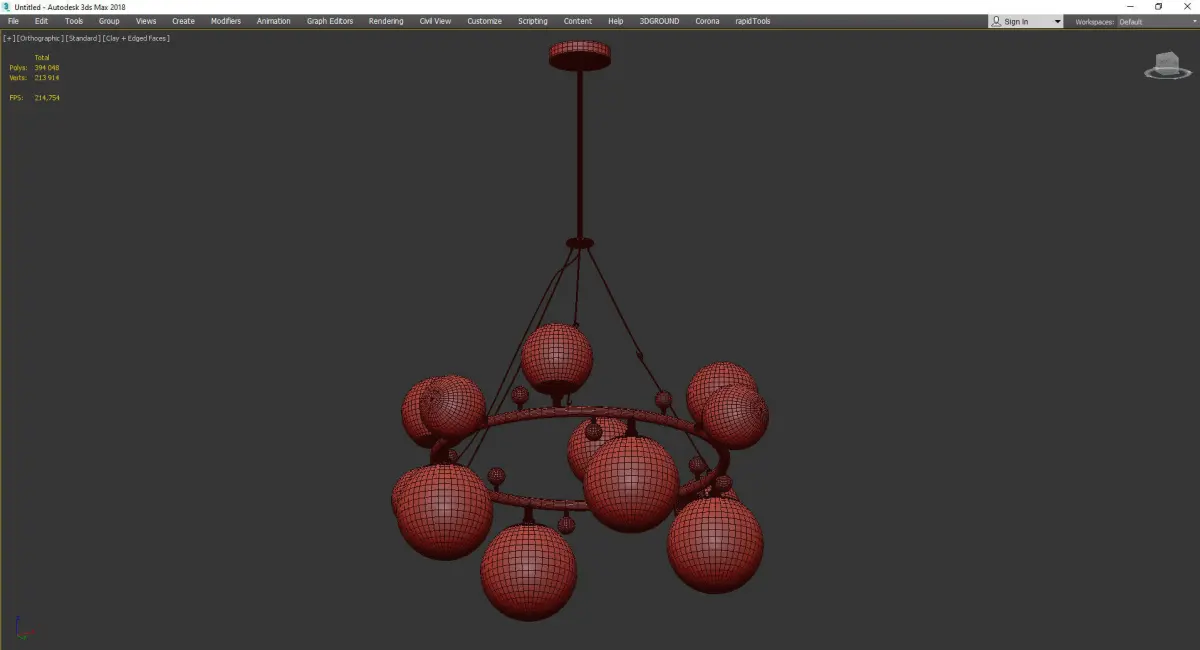Open the rapidTools menu

753,21
